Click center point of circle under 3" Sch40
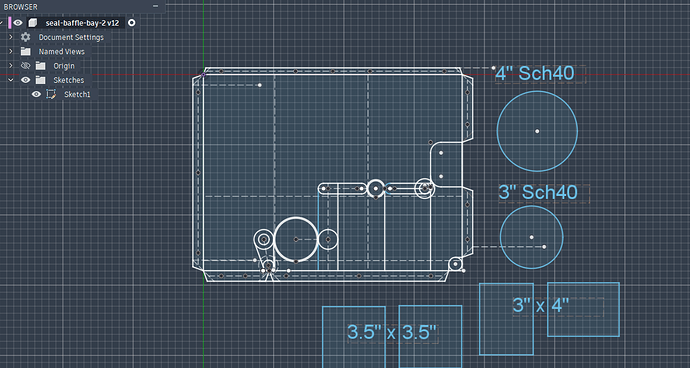The image size is (690, 368). (532, 237)
